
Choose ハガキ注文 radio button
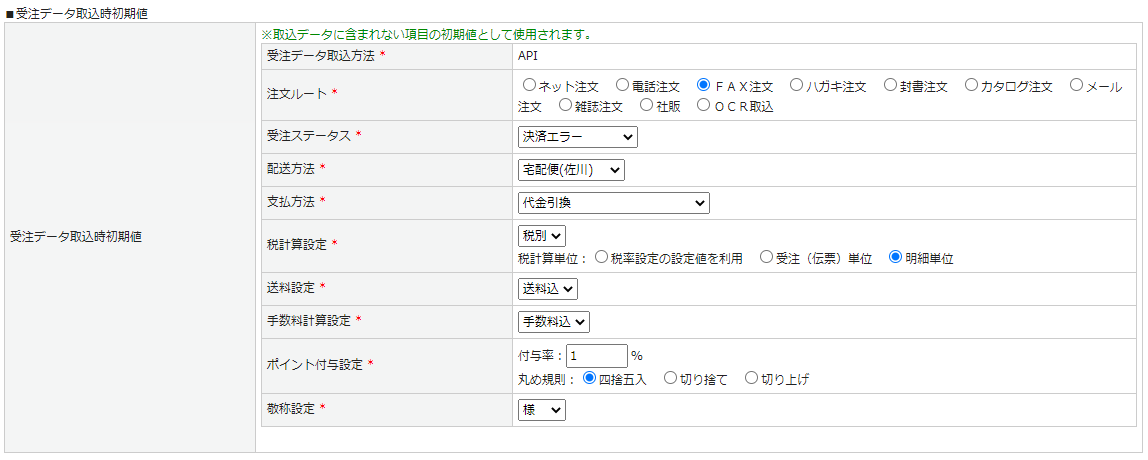click(796, 86)
